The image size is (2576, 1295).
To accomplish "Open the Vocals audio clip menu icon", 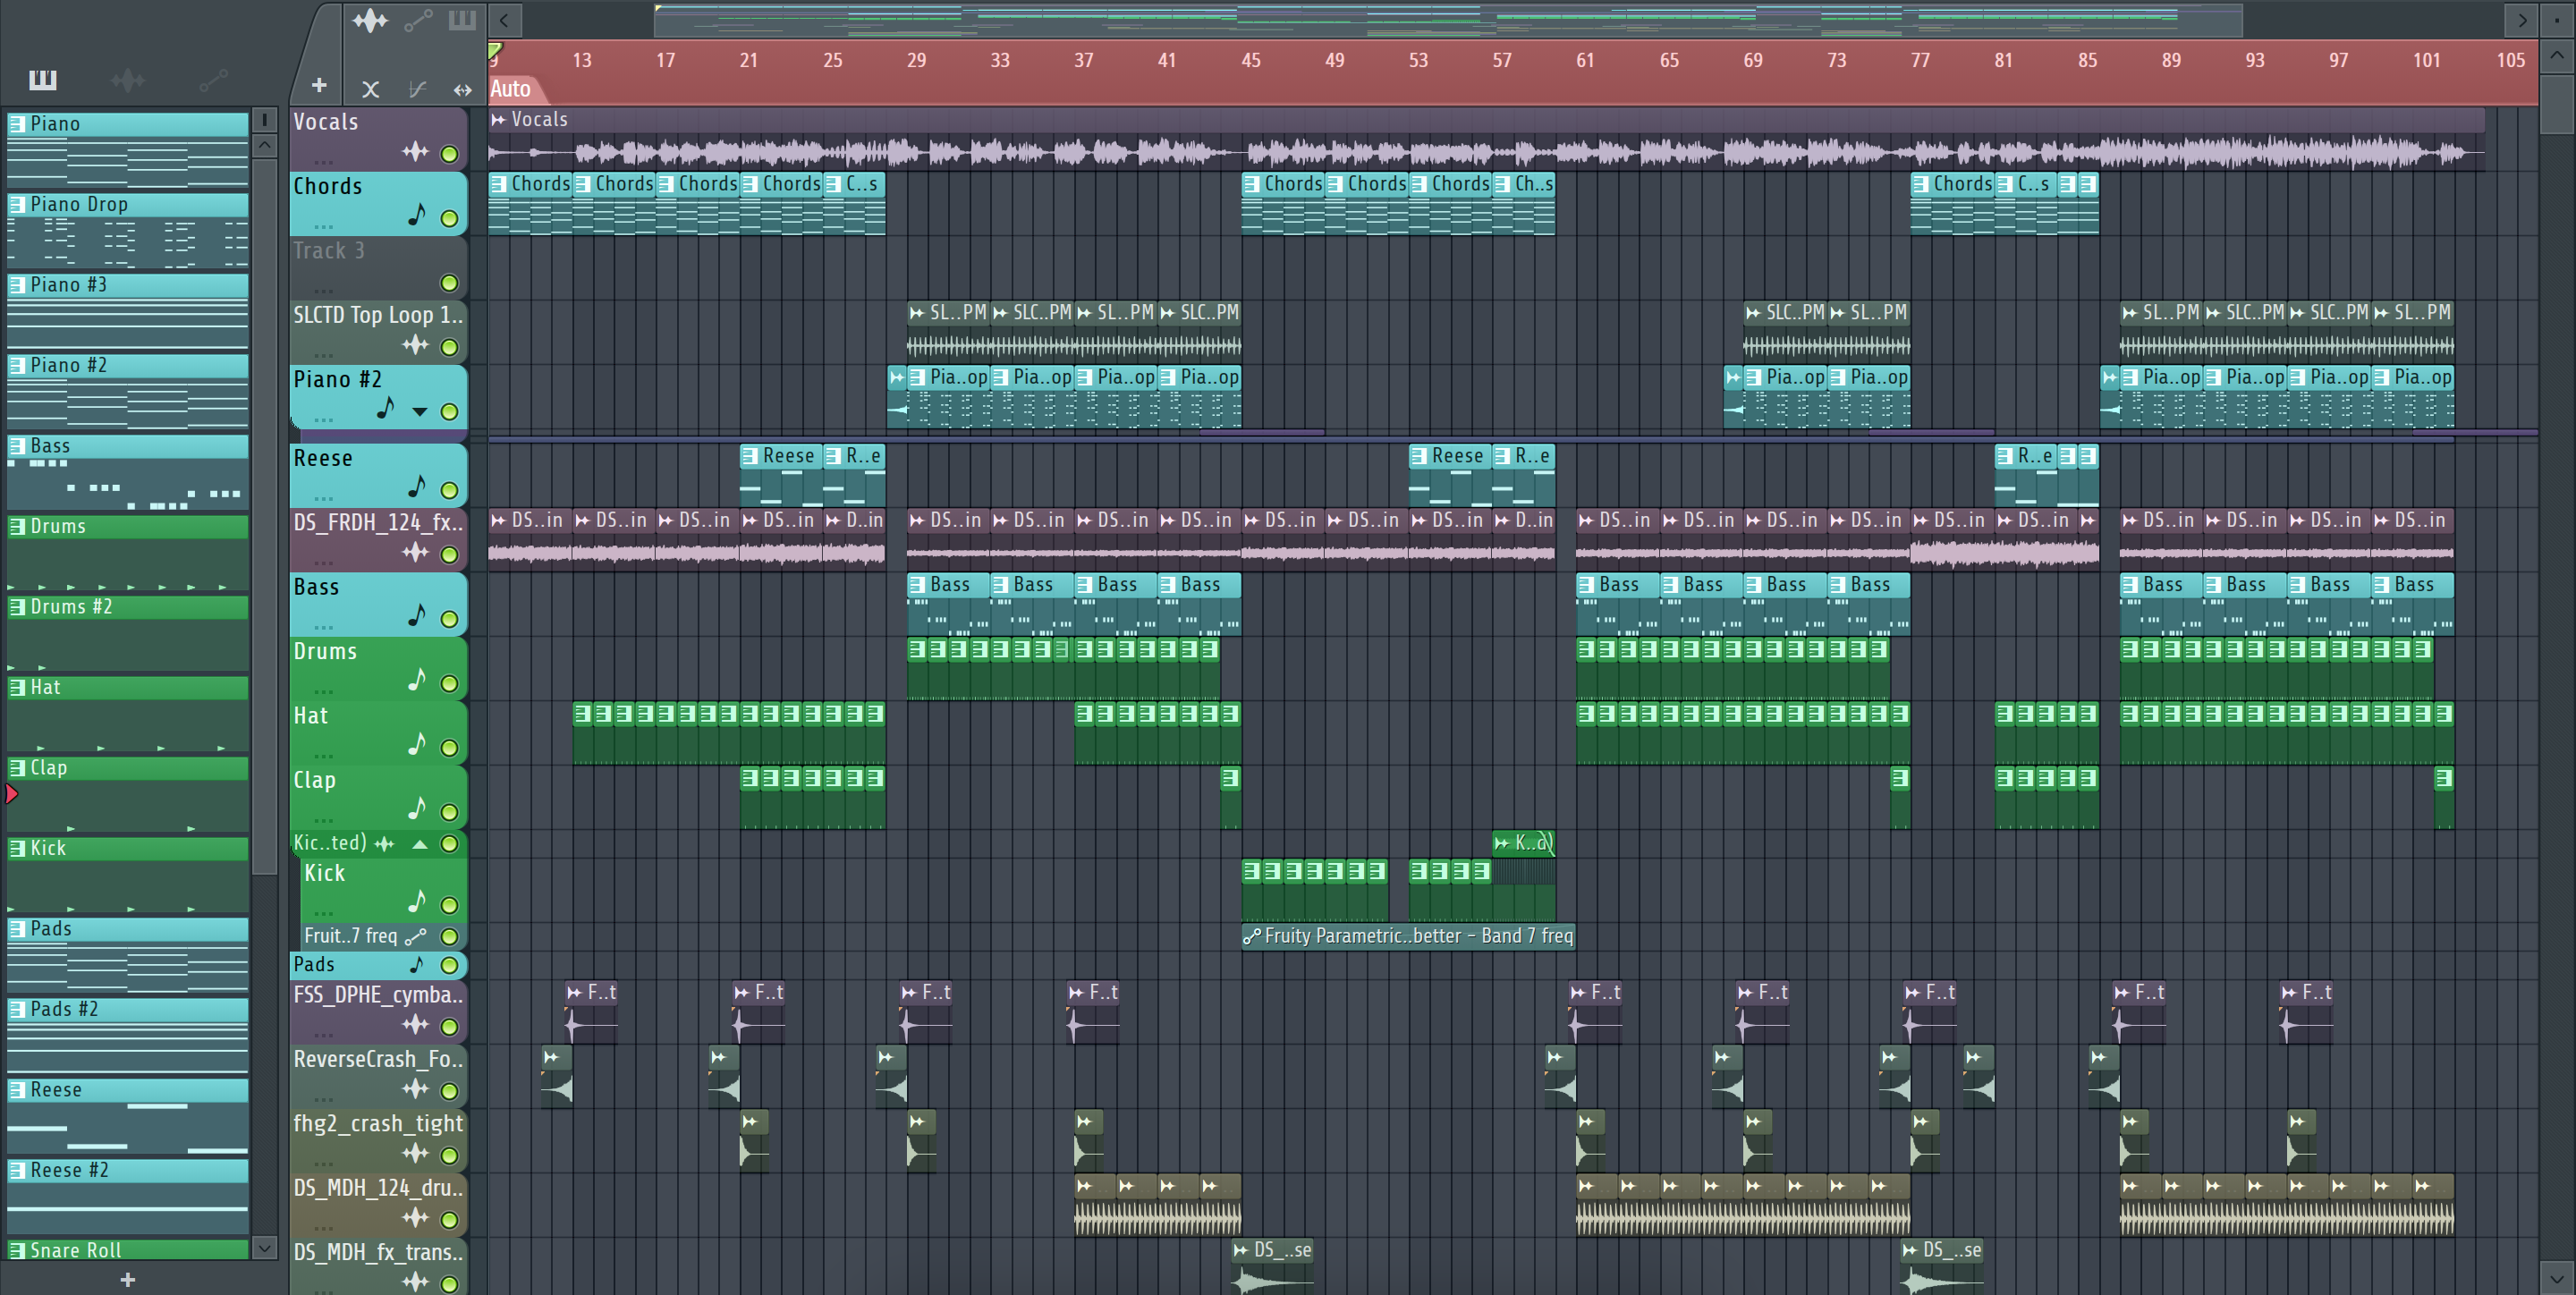I will pyautogui.click(x=498, y=120).
